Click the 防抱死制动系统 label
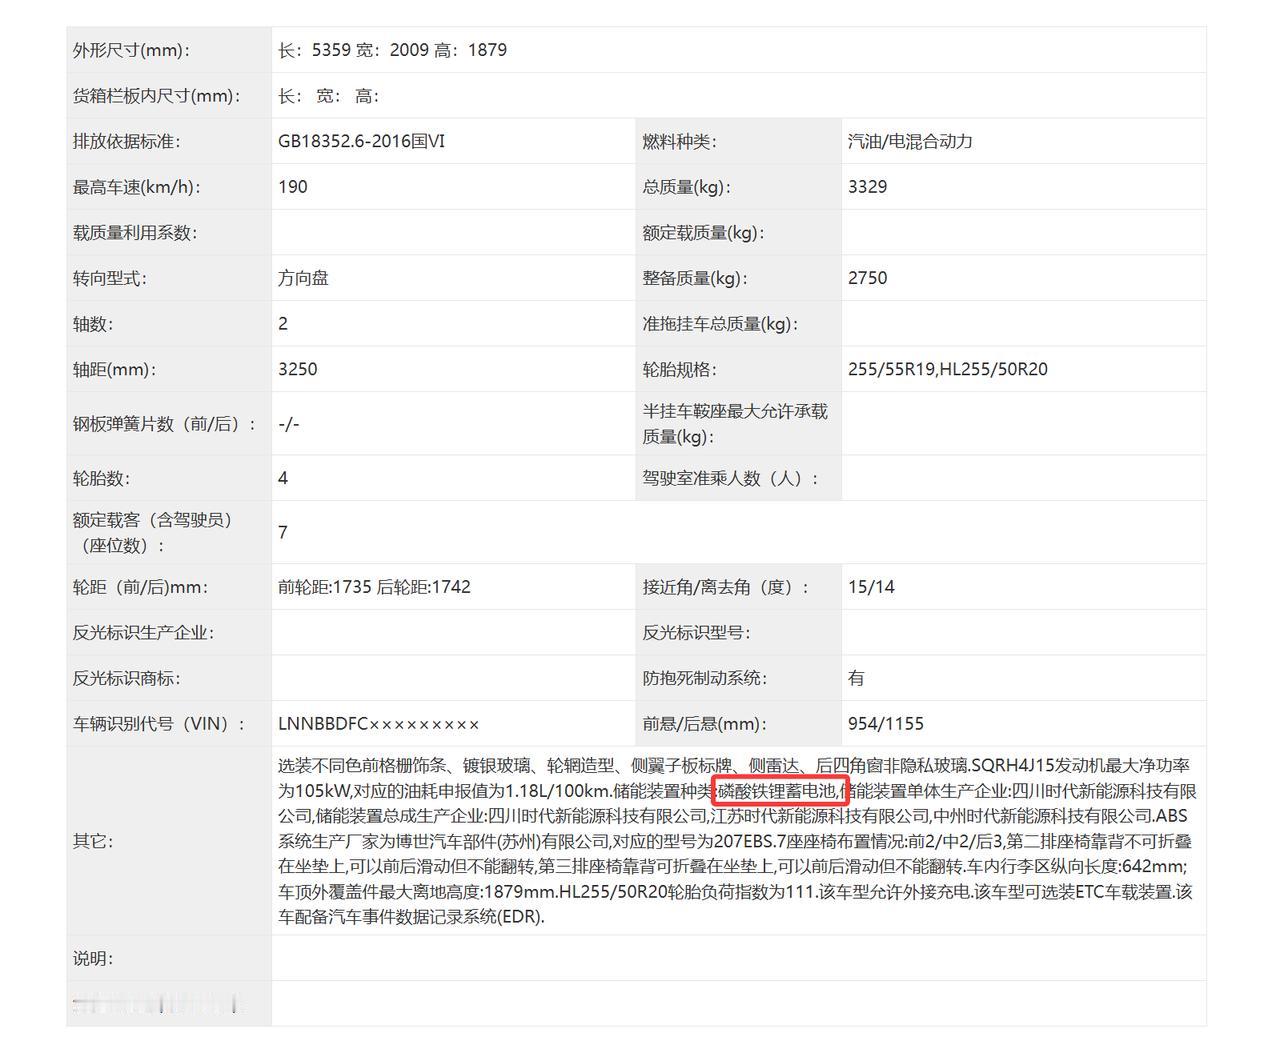The width and height of the screenshot is (1280, 1053). coord(704,679)
